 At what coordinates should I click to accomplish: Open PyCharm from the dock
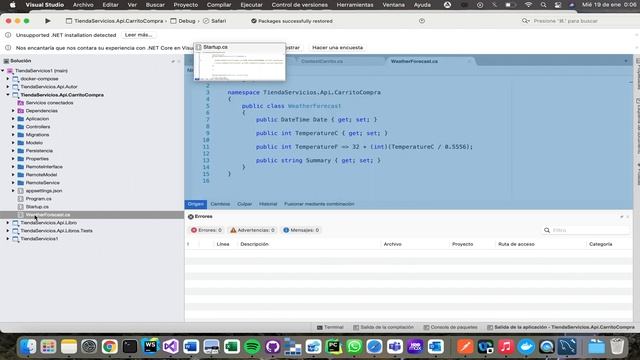pos(334,347)
